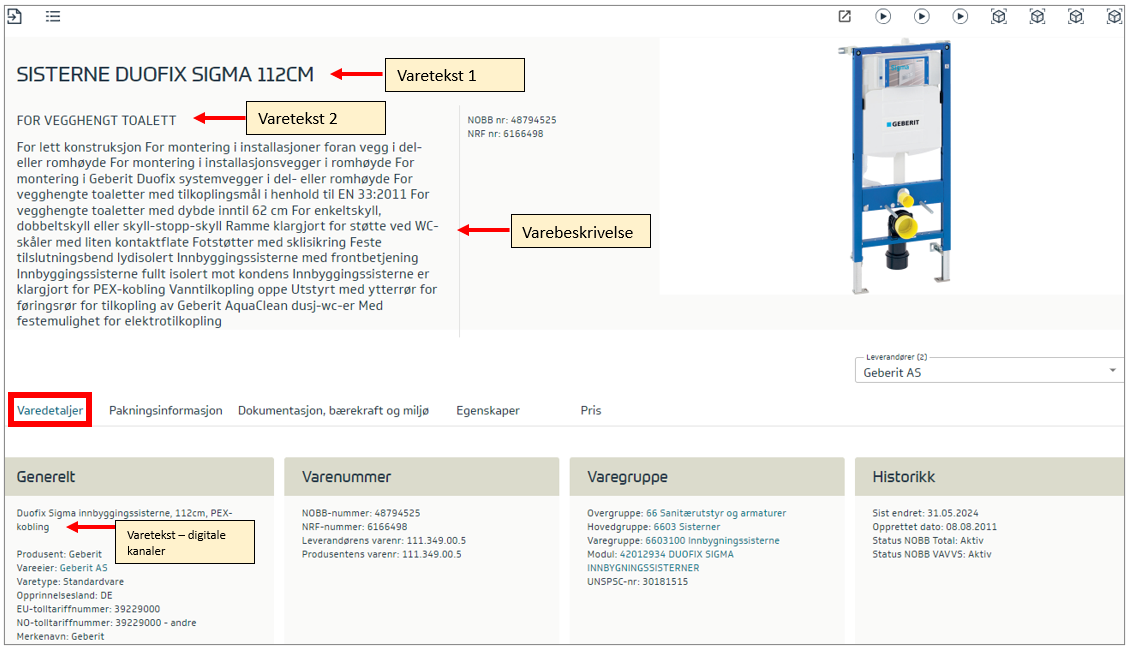This screenshot has width=1126, height=647.
Task: Switch to the Pakningsinformasjon tab
Action: [165, 410]
